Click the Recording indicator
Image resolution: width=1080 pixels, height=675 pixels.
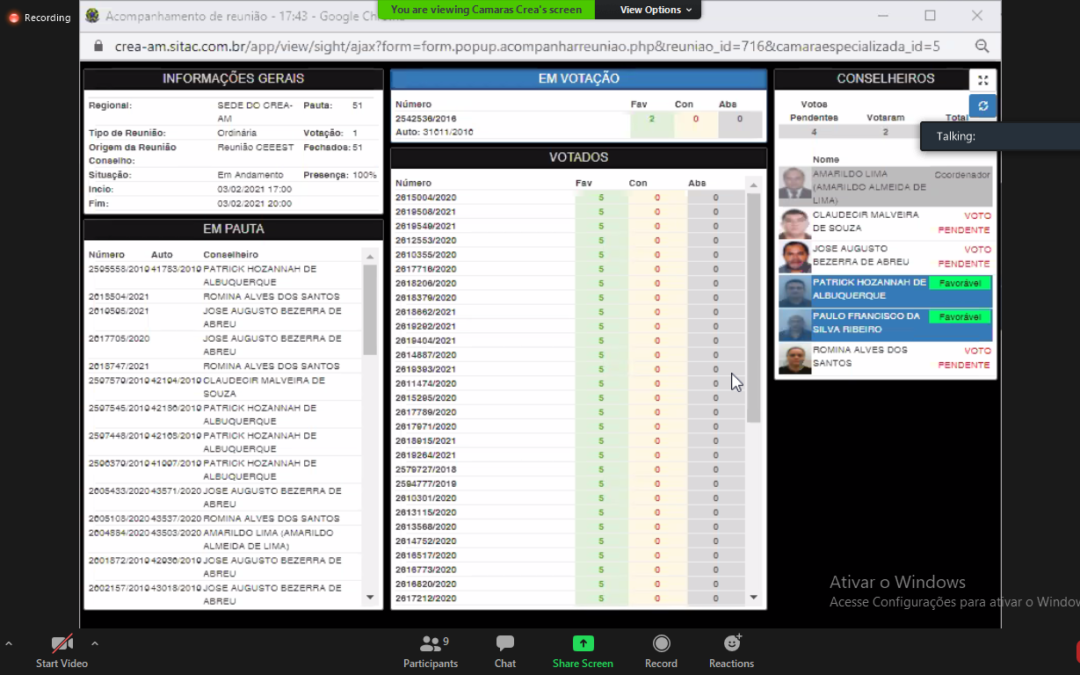tap(40, 17)
